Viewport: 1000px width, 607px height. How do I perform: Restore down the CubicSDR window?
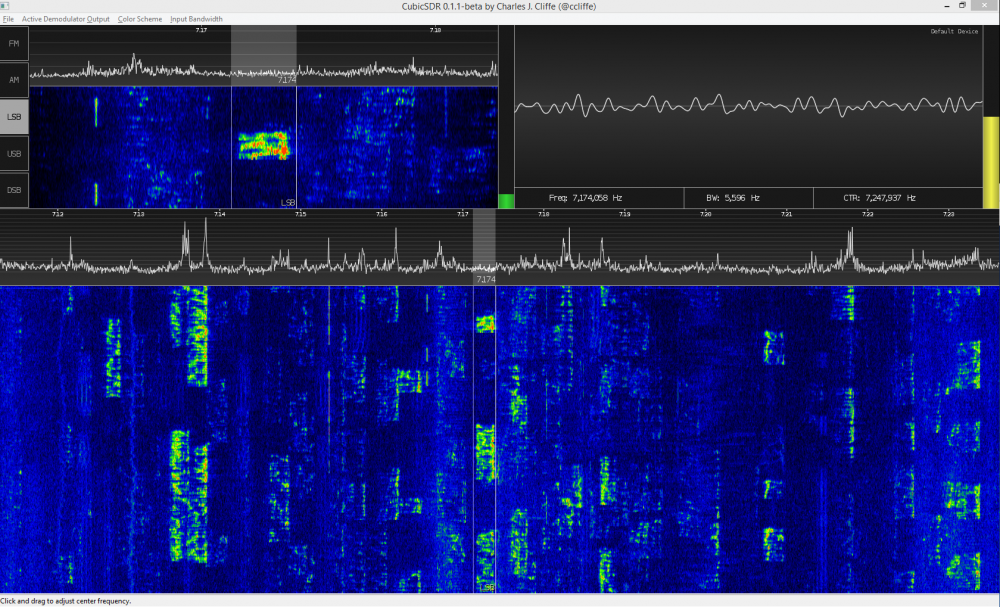962,6
